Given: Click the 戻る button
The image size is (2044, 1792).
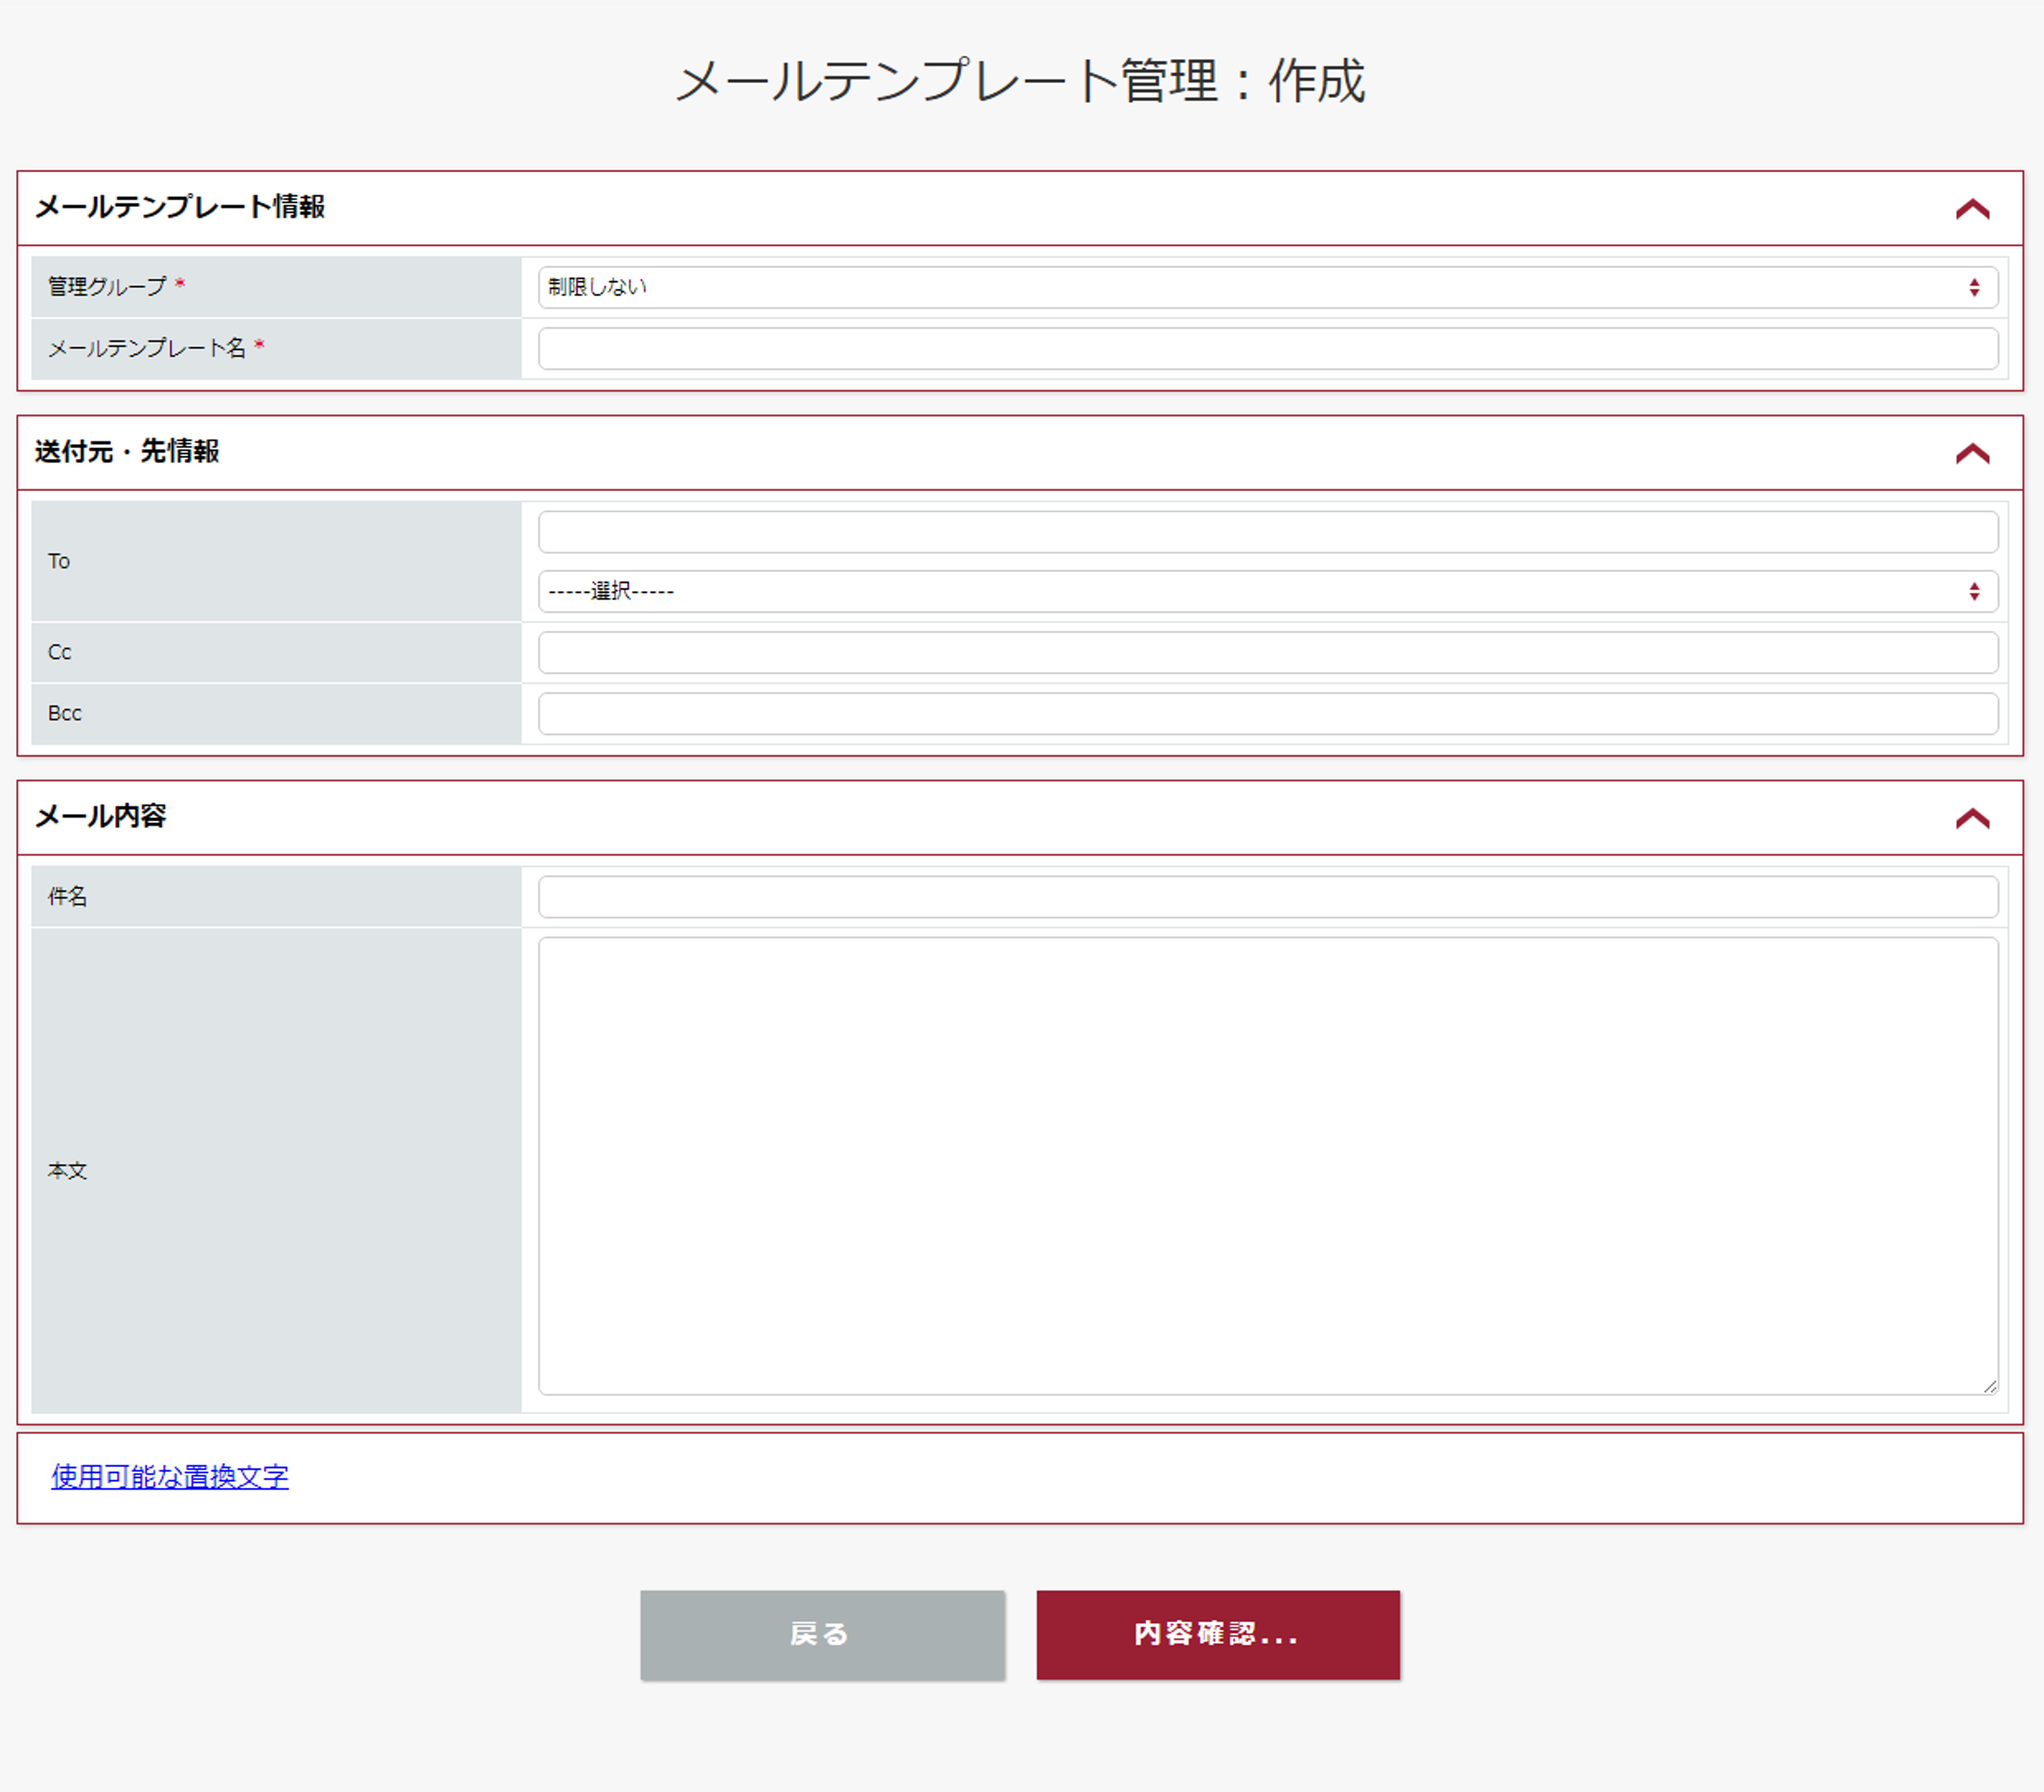Looking at the screenshot, I should pyautogui.click(x=822, y=1635).
